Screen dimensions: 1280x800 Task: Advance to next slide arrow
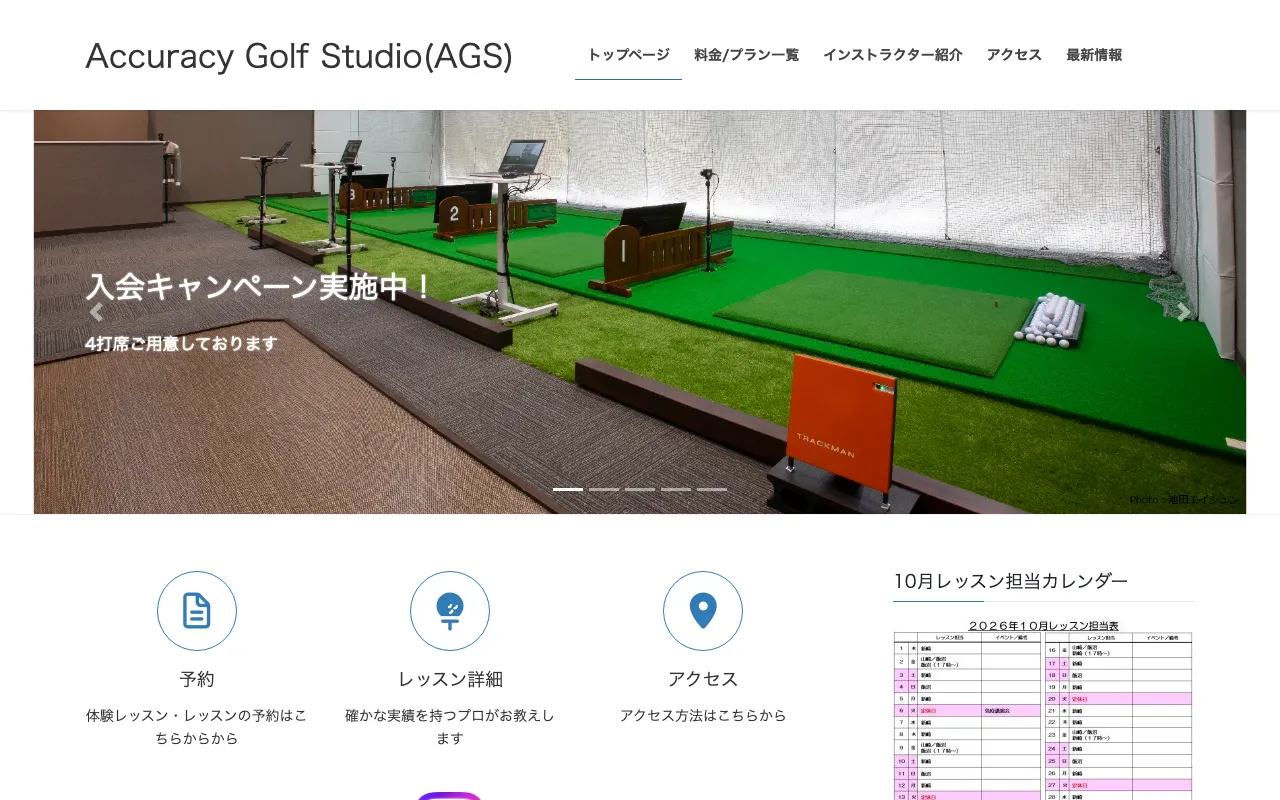(x=1184, y=312)
